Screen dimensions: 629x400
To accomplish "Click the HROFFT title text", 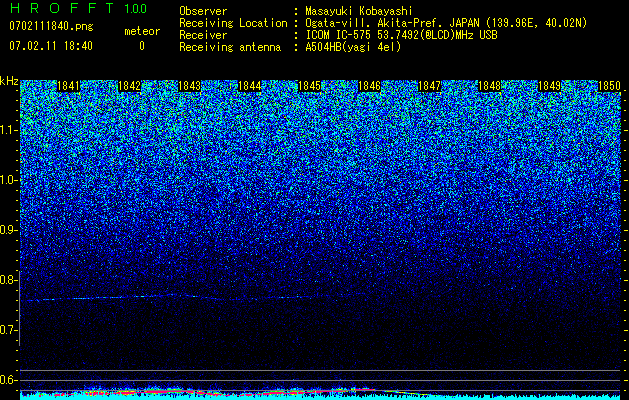I will (62, 8).
